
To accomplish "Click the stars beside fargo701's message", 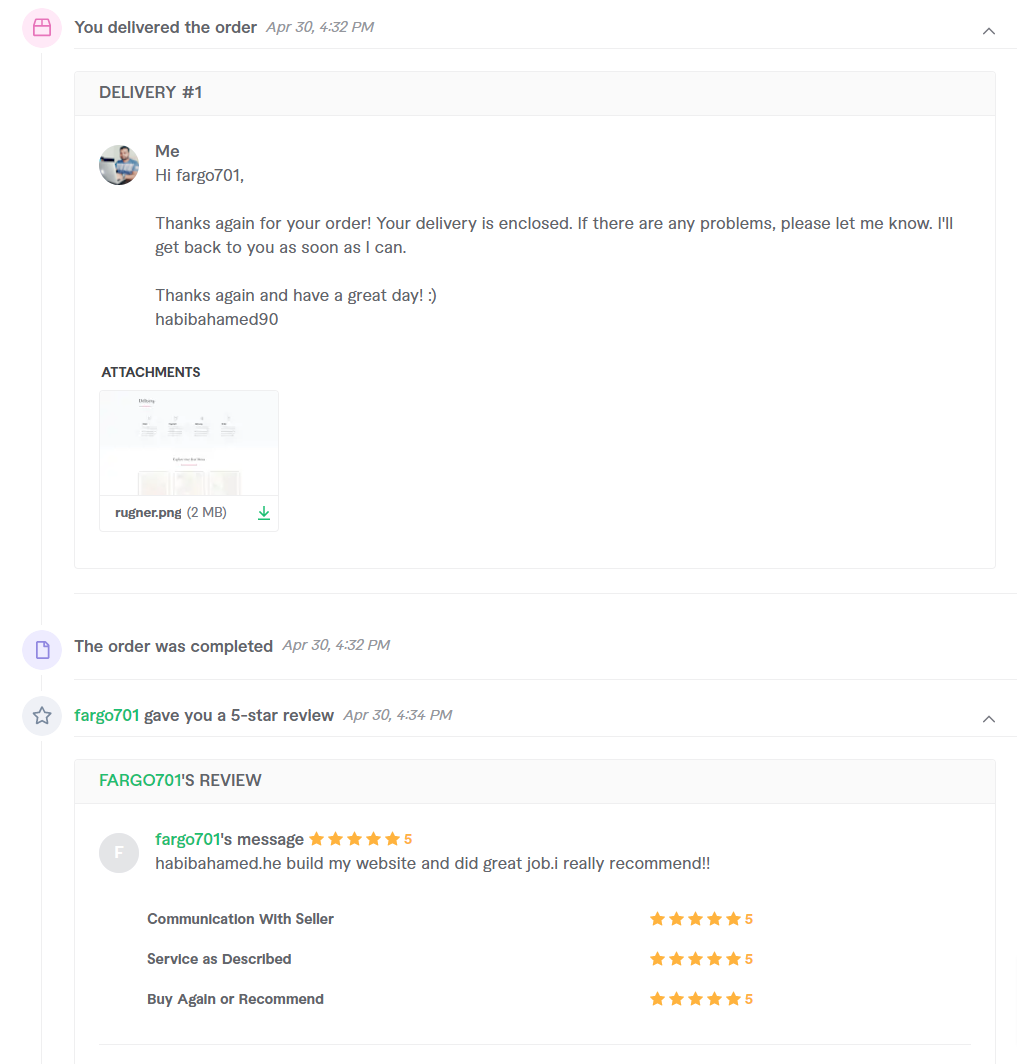I will click(355, 839).
